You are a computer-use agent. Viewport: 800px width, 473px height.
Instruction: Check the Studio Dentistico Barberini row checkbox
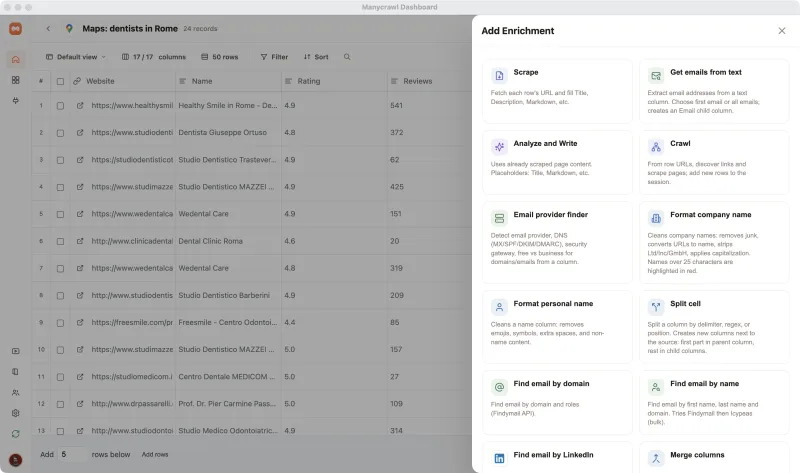[x=60, y=295]
